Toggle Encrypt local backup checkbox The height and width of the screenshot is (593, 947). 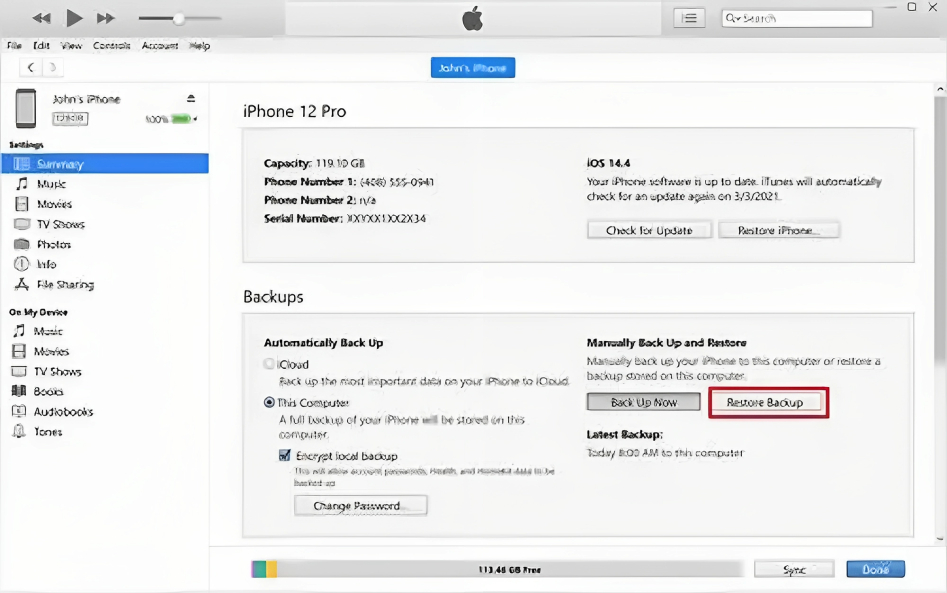coord(284,455)
